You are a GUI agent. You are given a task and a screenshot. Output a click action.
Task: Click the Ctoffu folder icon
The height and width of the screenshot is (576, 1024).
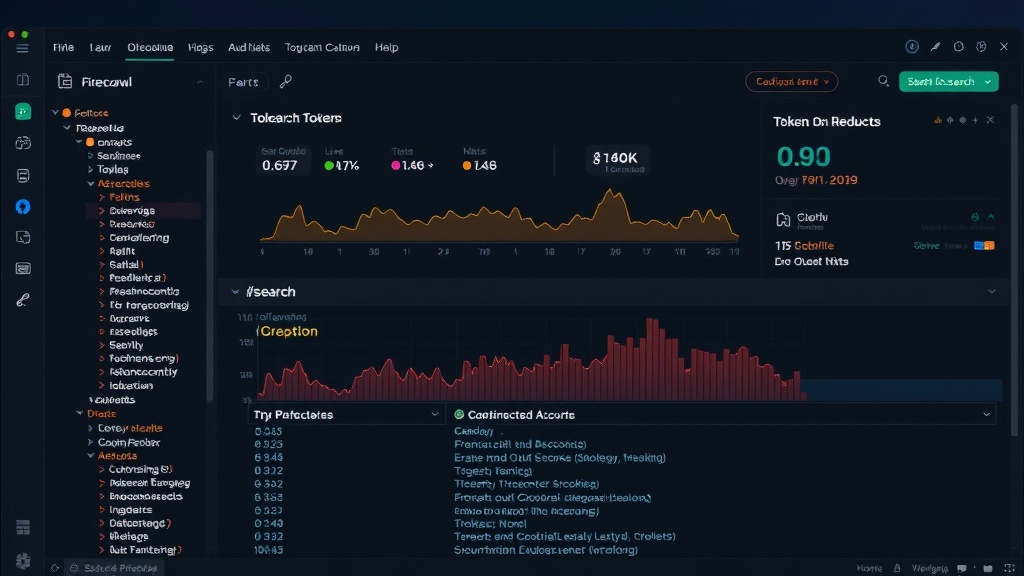(x=783, y=219)
